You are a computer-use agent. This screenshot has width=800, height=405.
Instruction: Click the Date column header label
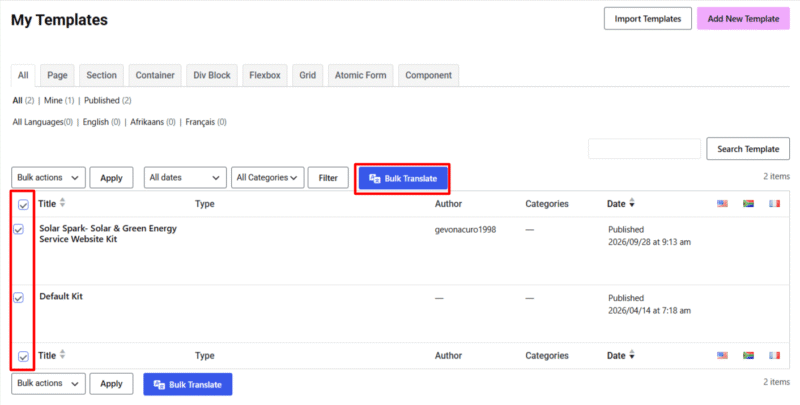tap(616, 204)
